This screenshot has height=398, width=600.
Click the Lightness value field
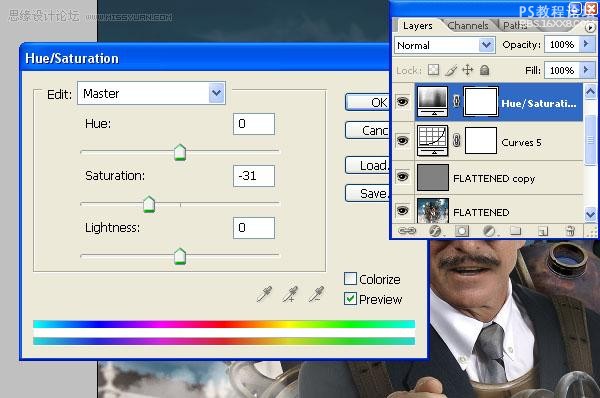tap(254, 228)
